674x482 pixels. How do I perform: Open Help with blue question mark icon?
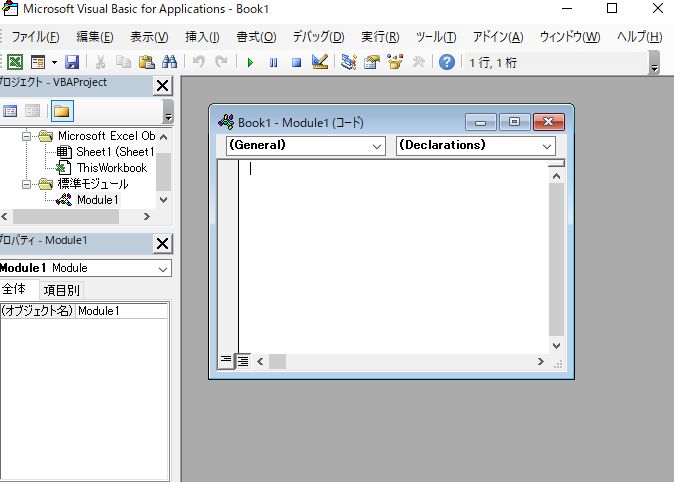[447, 62]
